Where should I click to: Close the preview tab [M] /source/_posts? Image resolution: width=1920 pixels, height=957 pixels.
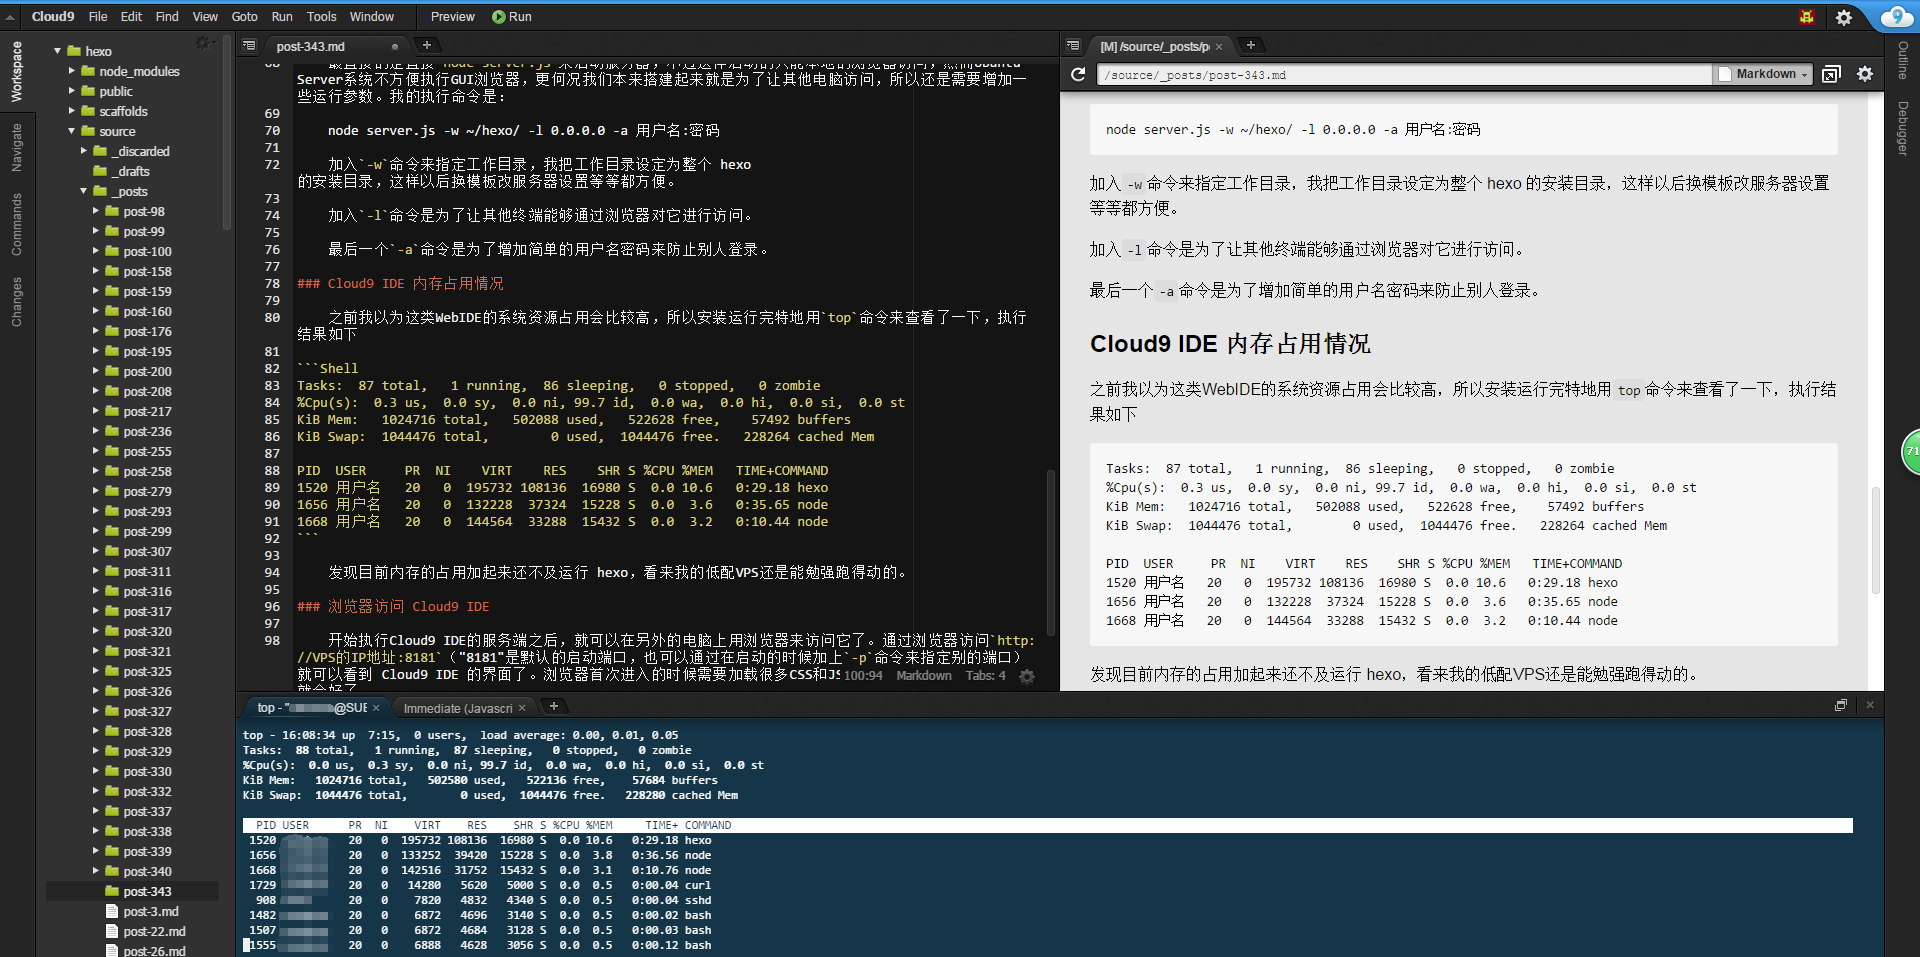pyautogui.click(x=1219, y=47)
